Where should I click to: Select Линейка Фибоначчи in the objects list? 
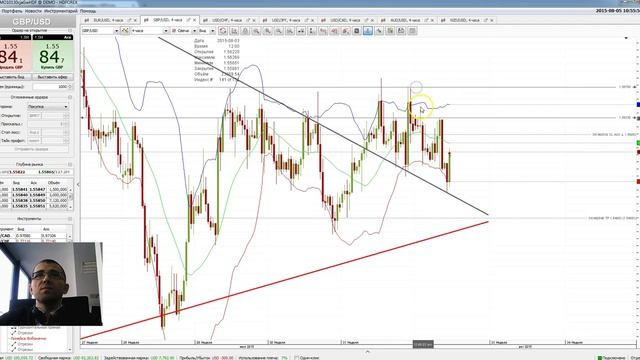[x=28, y=338]
